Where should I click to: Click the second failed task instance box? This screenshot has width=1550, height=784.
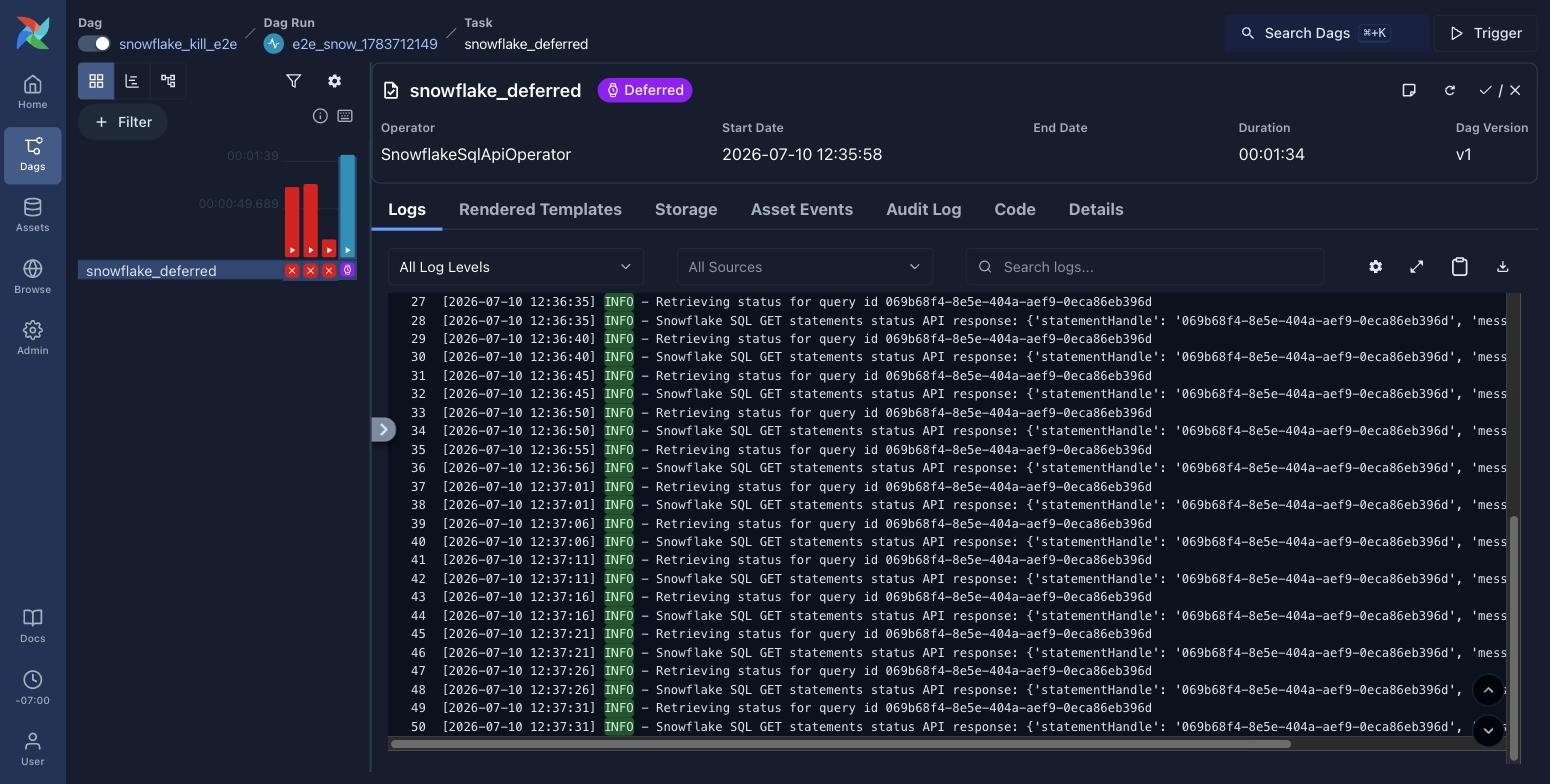click(310, 270)
